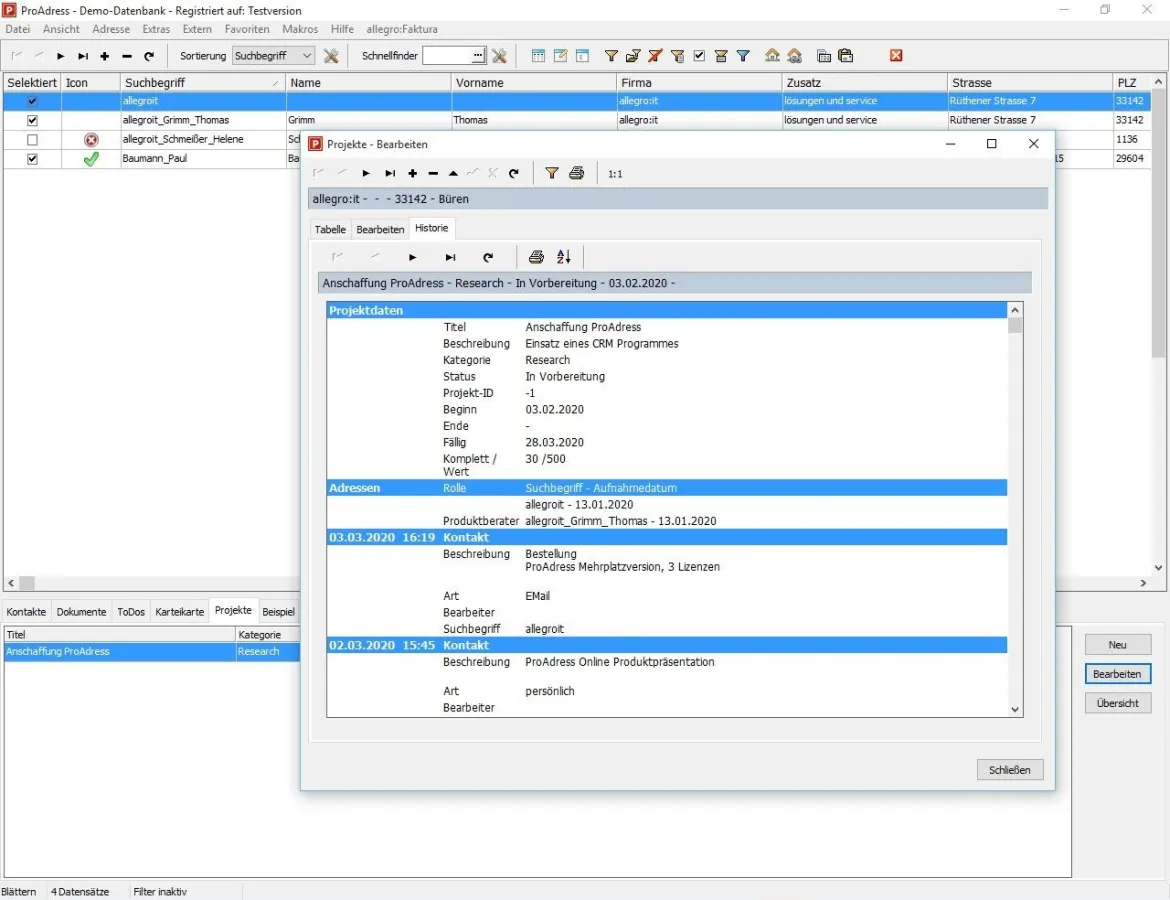Expand the Sortierung dropdown
The image size is (1170, 900).
click(306, 56)
